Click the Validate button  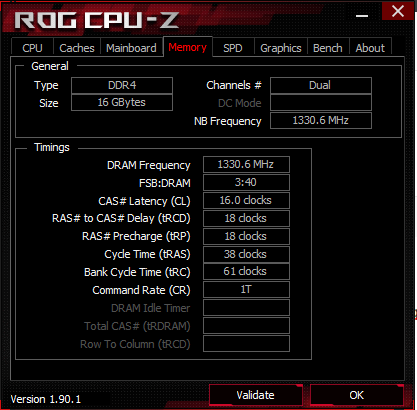256,395
